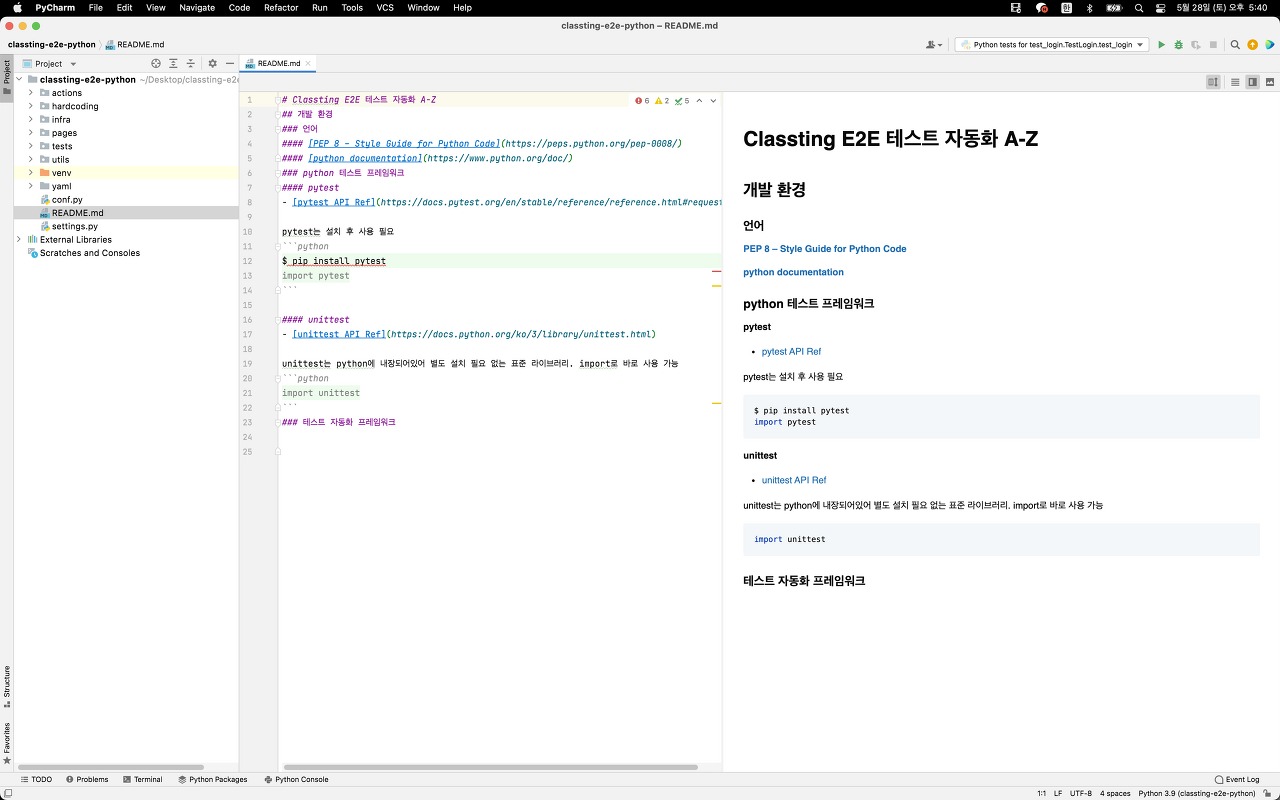Image resolution: width=1280 pixels, height=800 pixels.
Task: Collapse all items in Project tree
Action: (x=190, y=63)
